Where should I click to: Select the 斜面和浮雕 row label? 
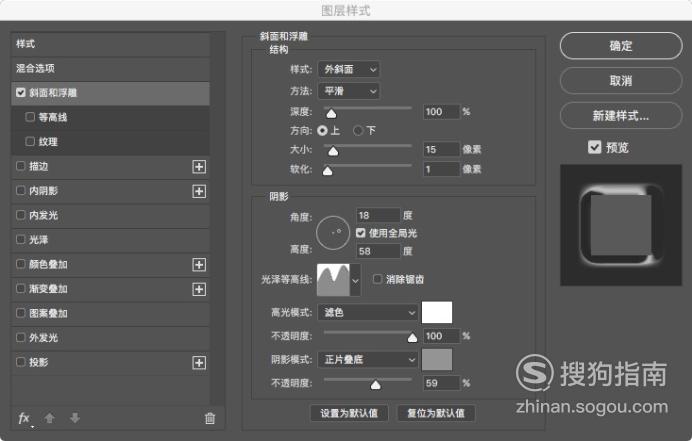pos(53,93)
